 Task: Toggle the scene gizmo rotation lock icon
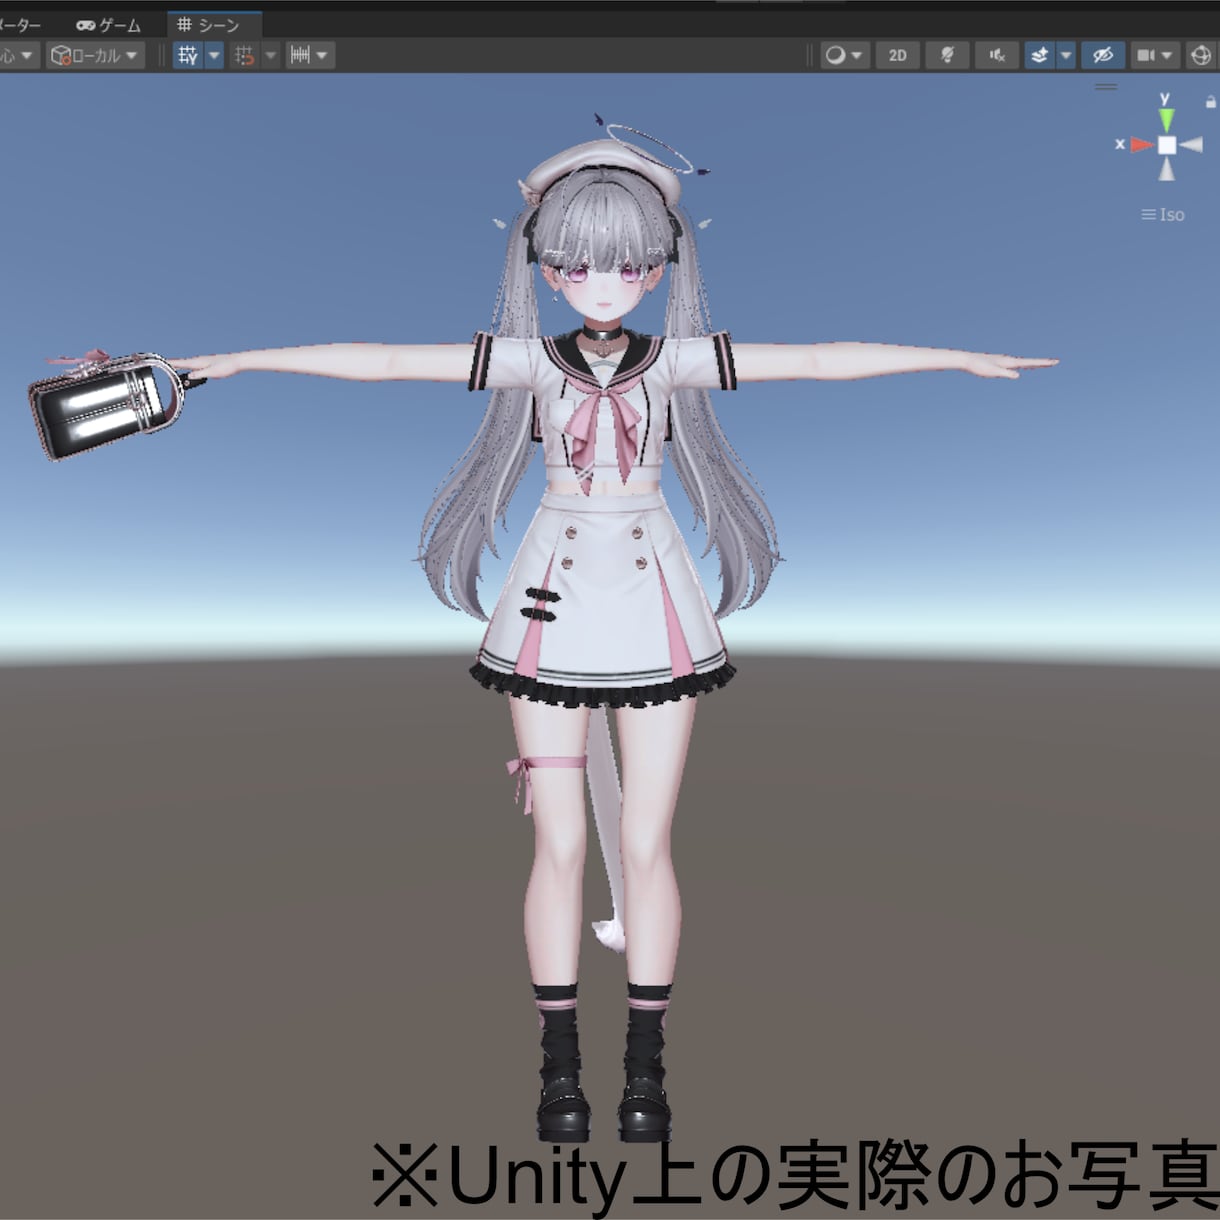coord(1210,102)
